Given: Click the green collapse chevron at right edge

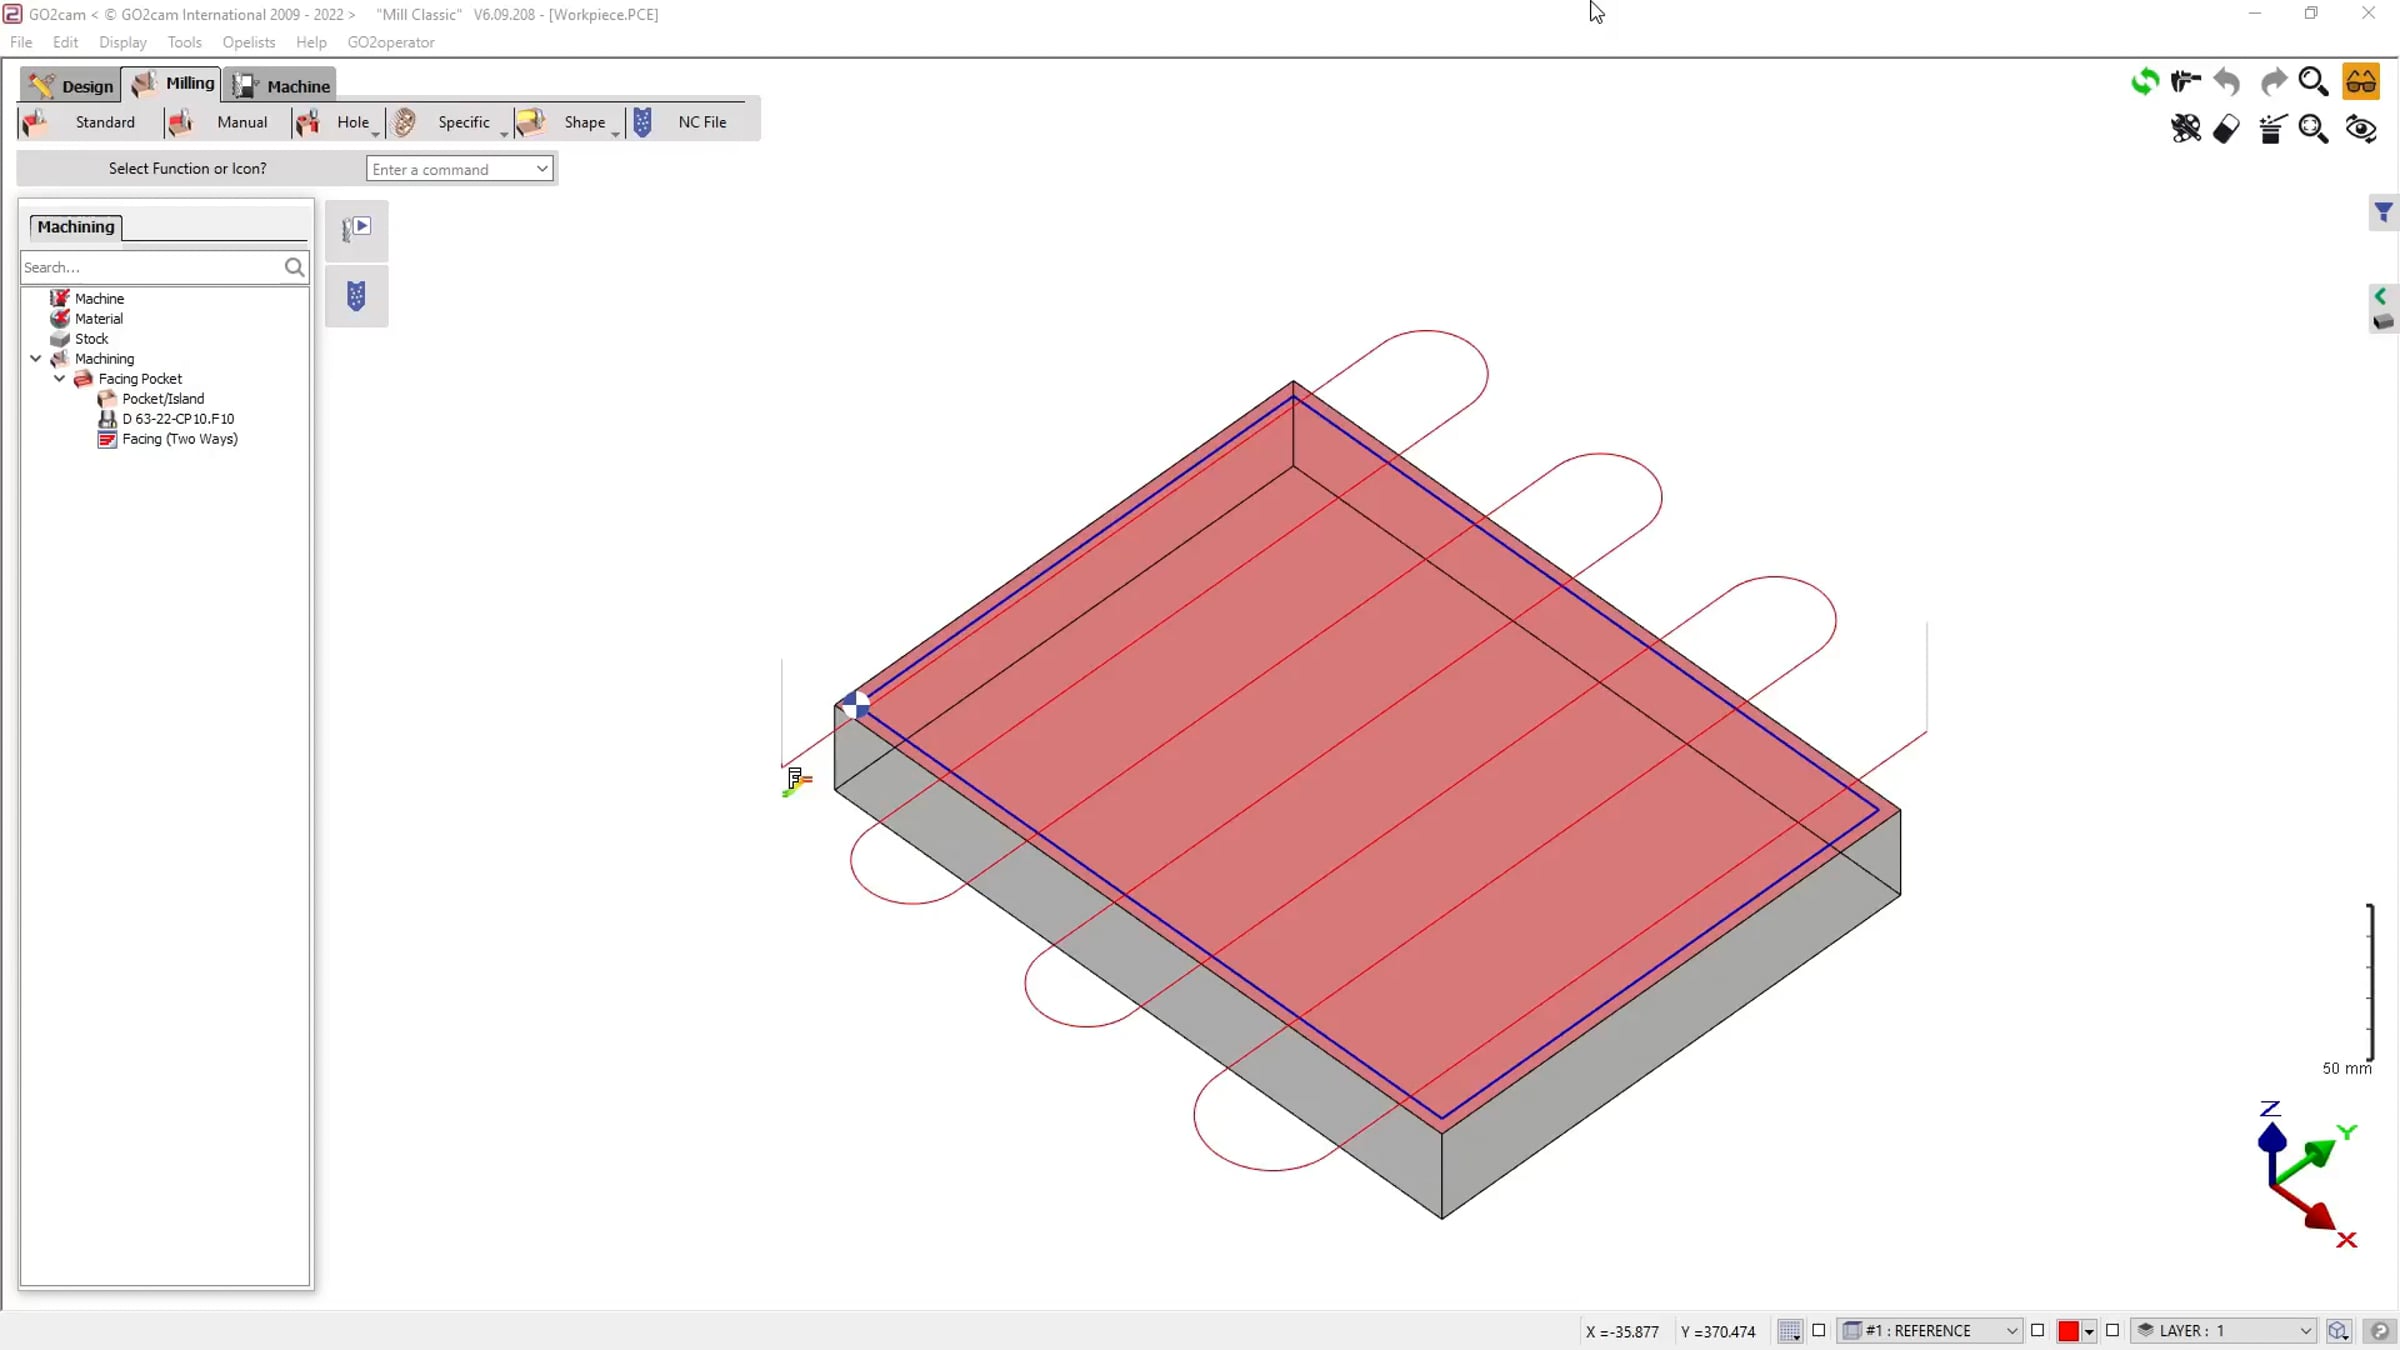Looking at the screenshot, I should click(x=2381, y=296).
